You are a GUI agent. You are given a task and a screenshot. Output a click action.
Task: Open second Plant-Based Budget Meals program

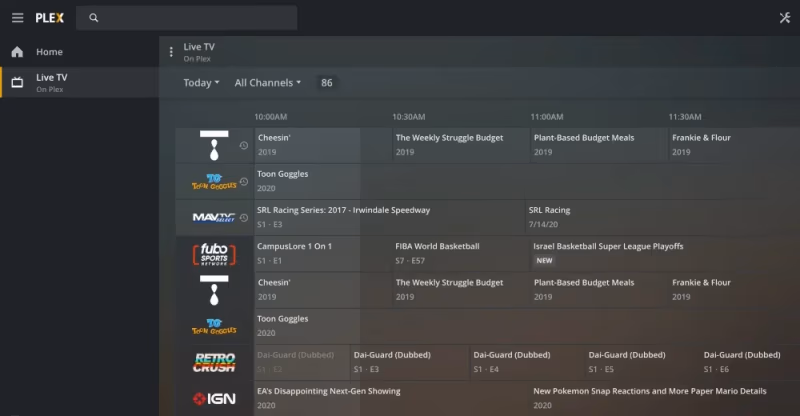click(x=599, y=290)
